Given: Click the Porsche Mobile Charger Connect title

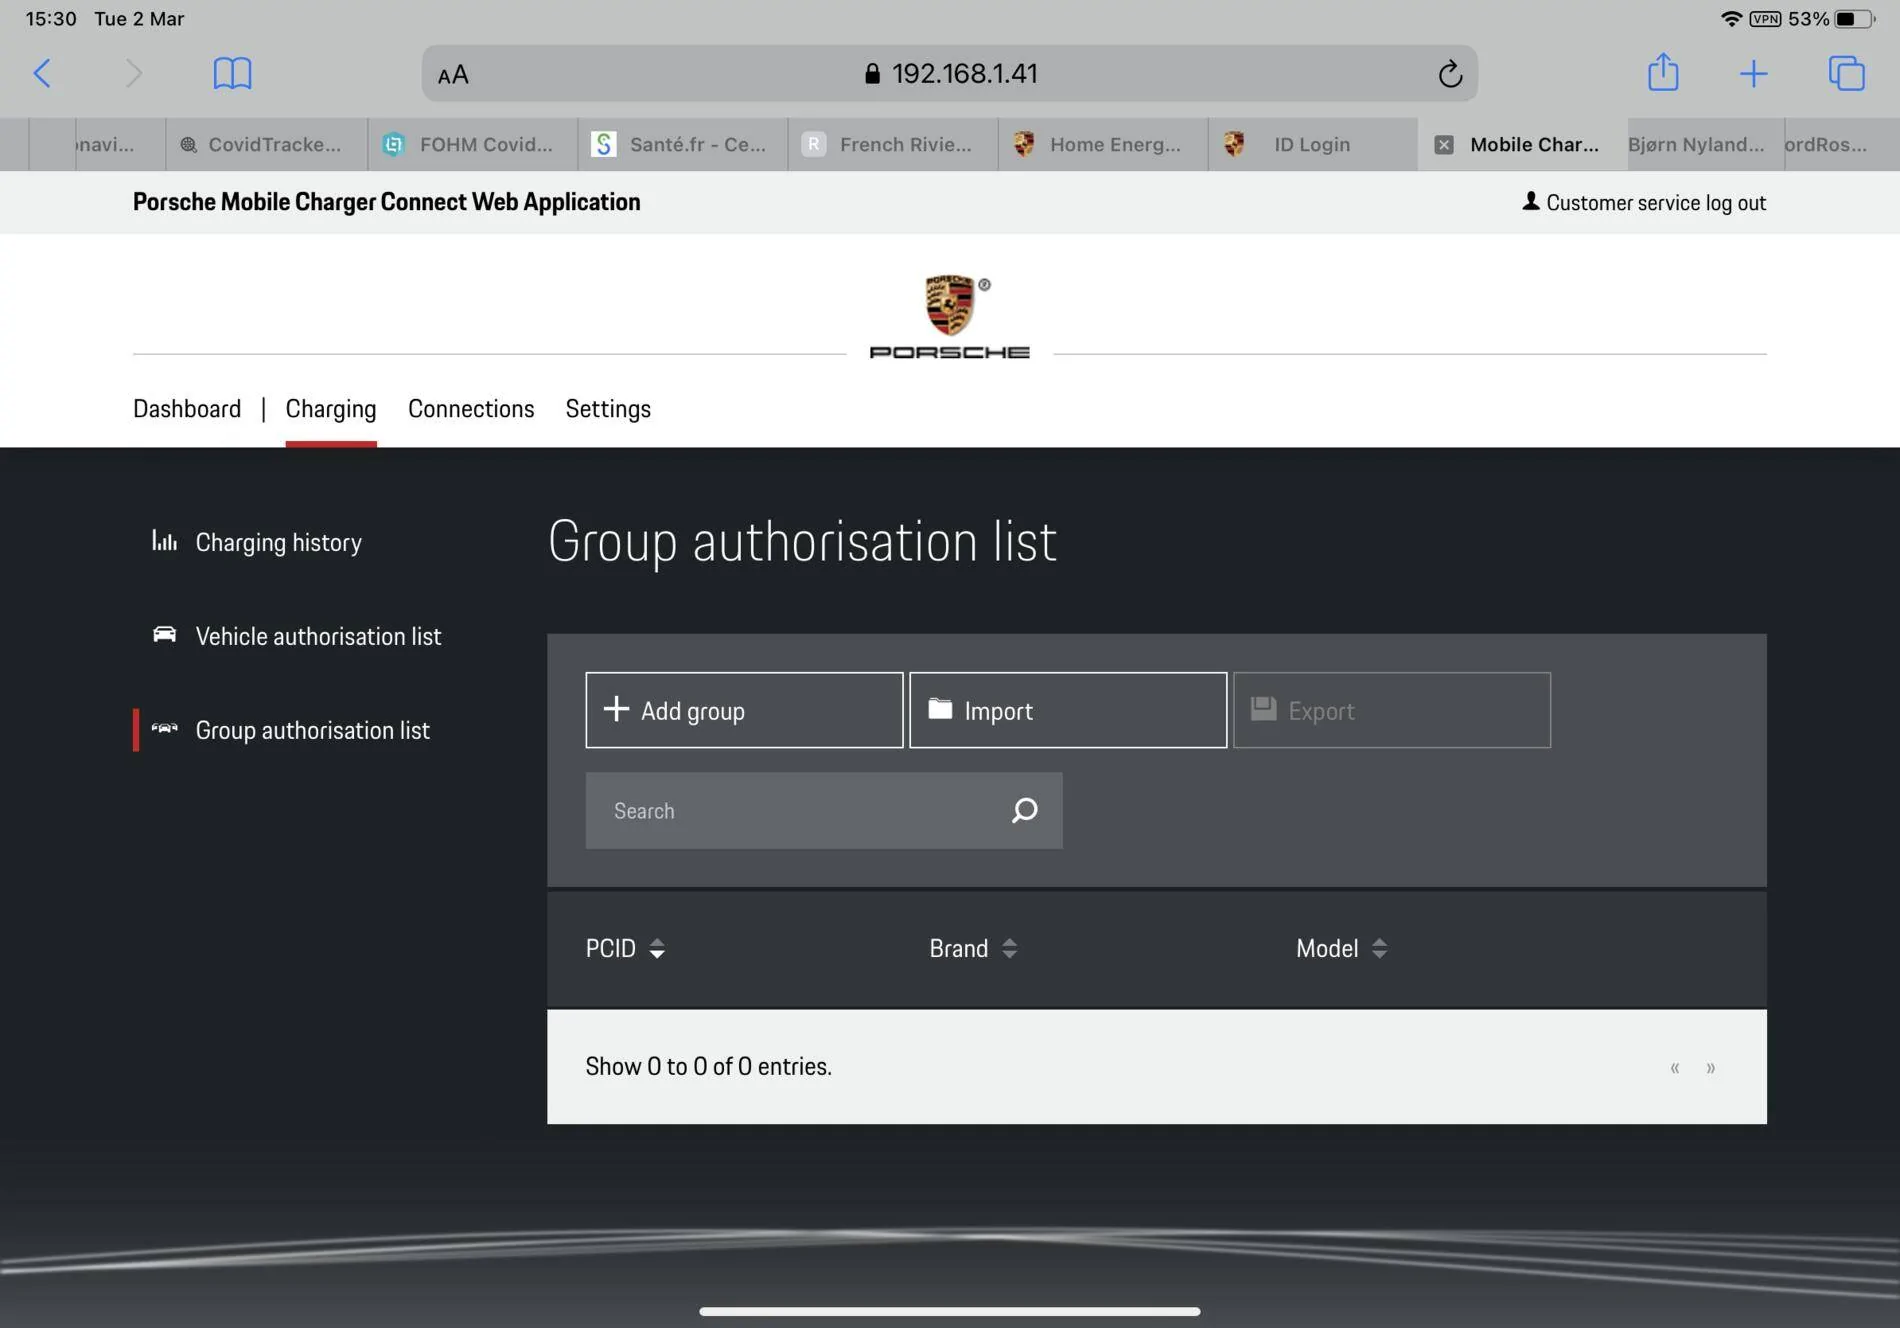Looking at the screenshot, I should (x=387, y=202).
